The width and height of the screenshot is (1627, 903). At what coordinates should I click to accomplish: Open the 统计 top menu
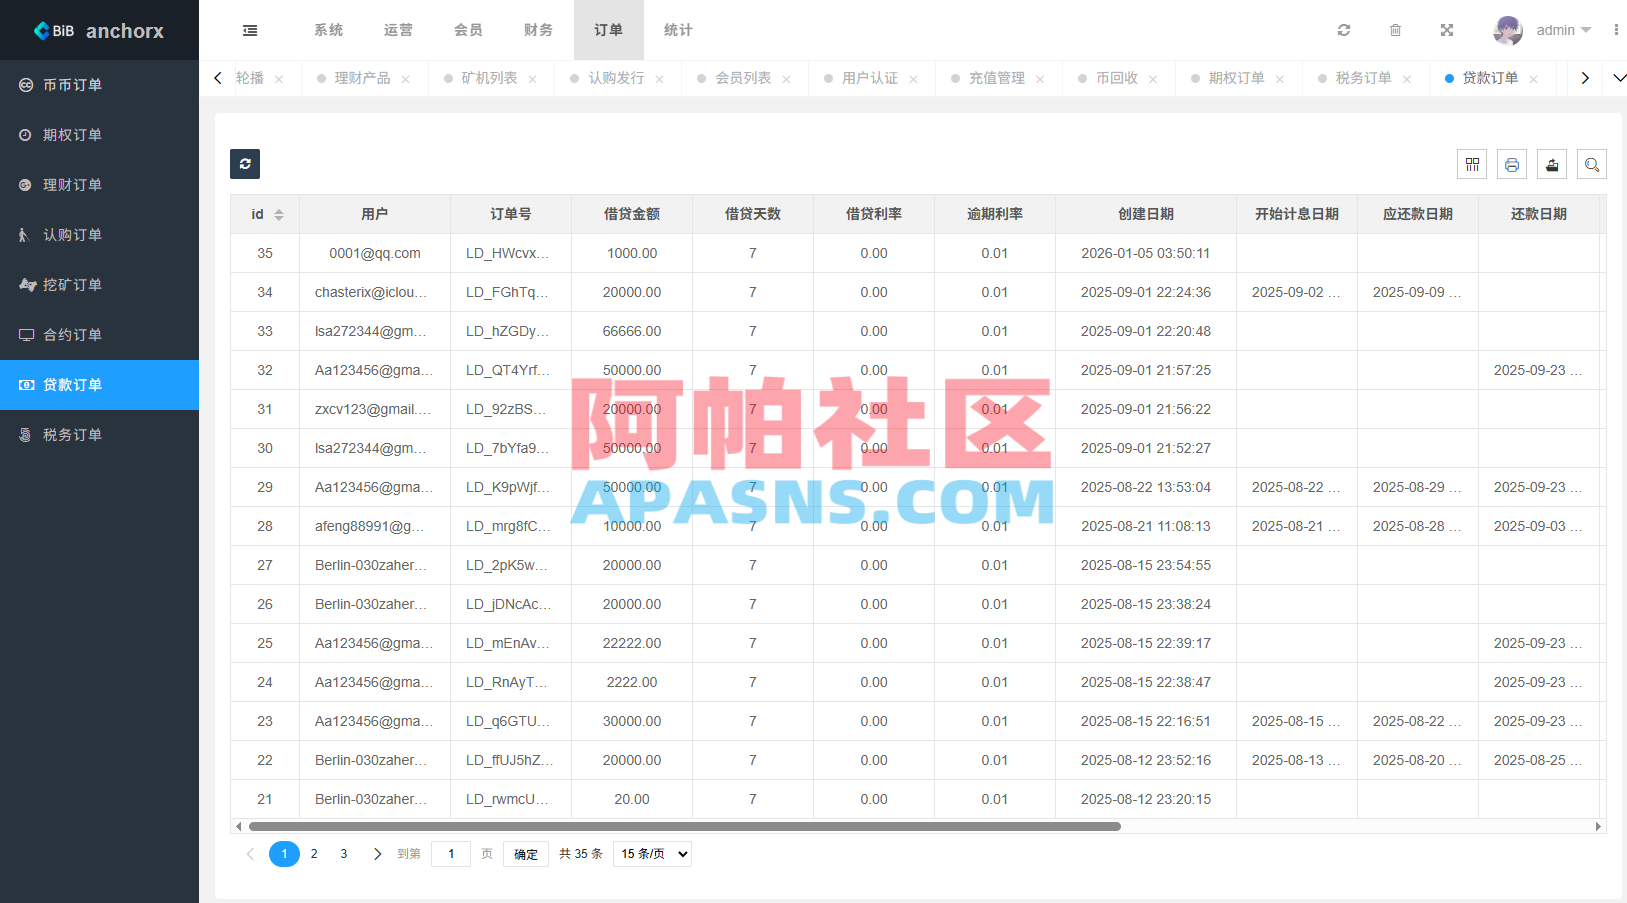click(x=678, y=30)
